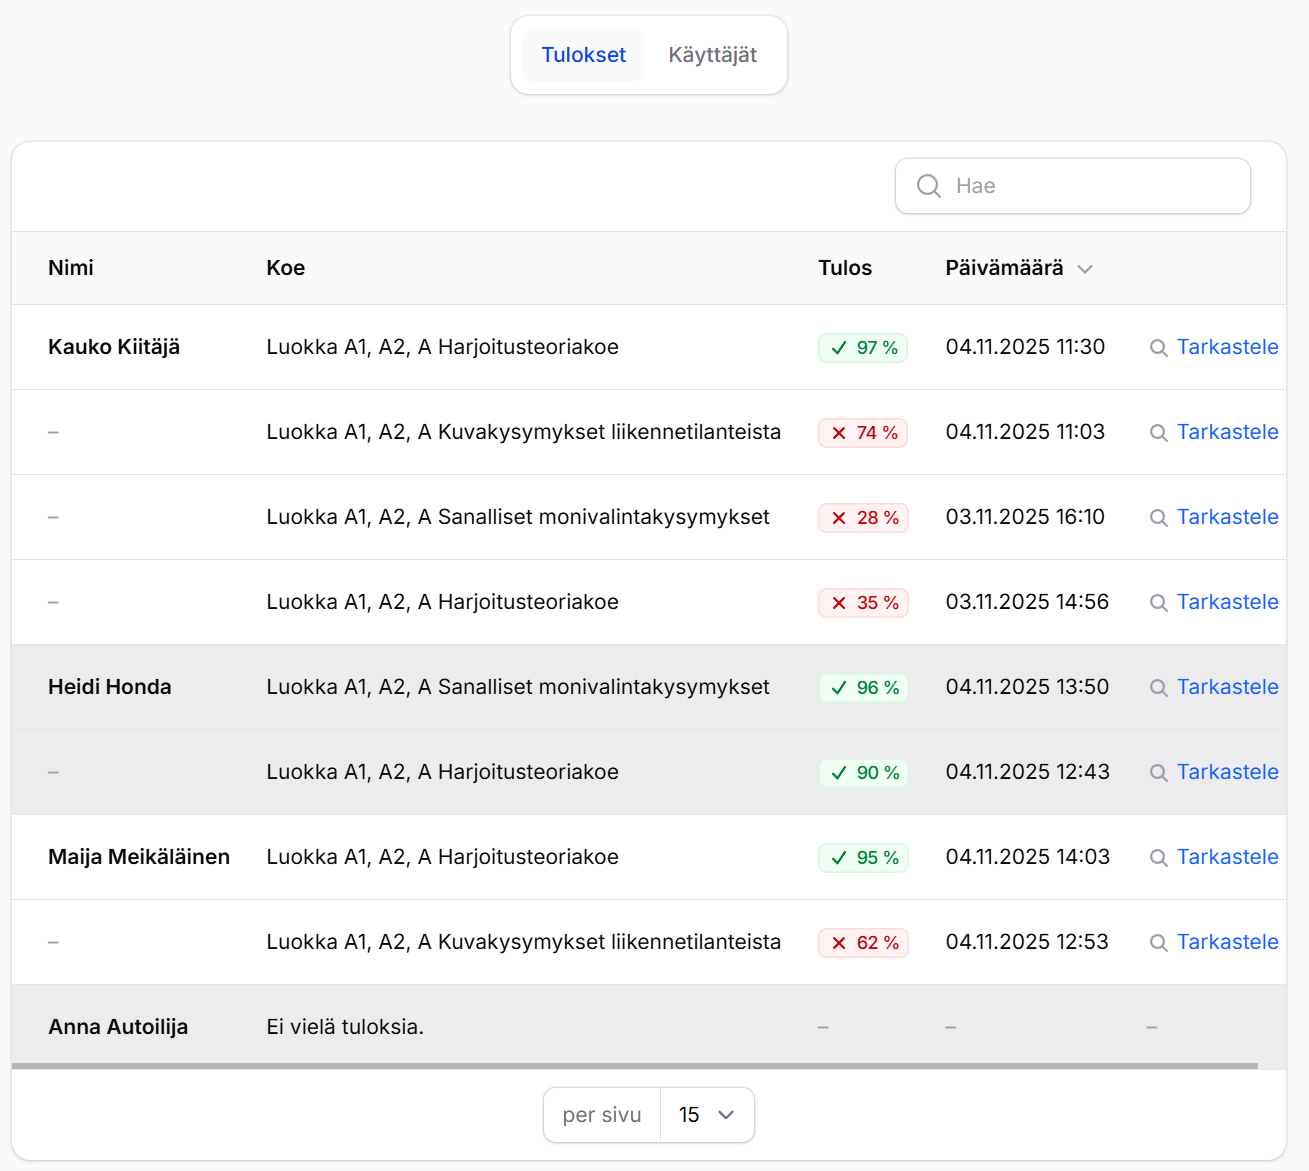Open the per sivu 15 dropdown
Image resolution: width=1309 pixels, height=1171 pixels.
pyautogui.click(x=707, y=1115)
